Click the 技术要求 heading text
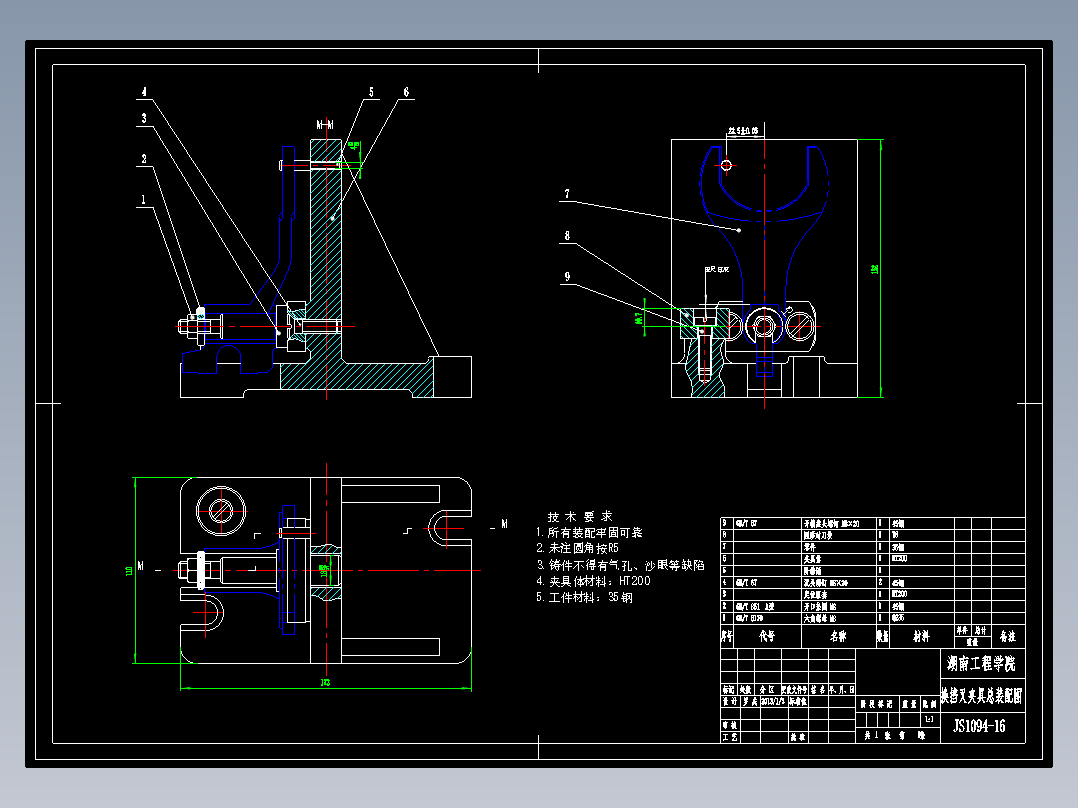This screenshot has width=1078, height=808. [580, 516]
